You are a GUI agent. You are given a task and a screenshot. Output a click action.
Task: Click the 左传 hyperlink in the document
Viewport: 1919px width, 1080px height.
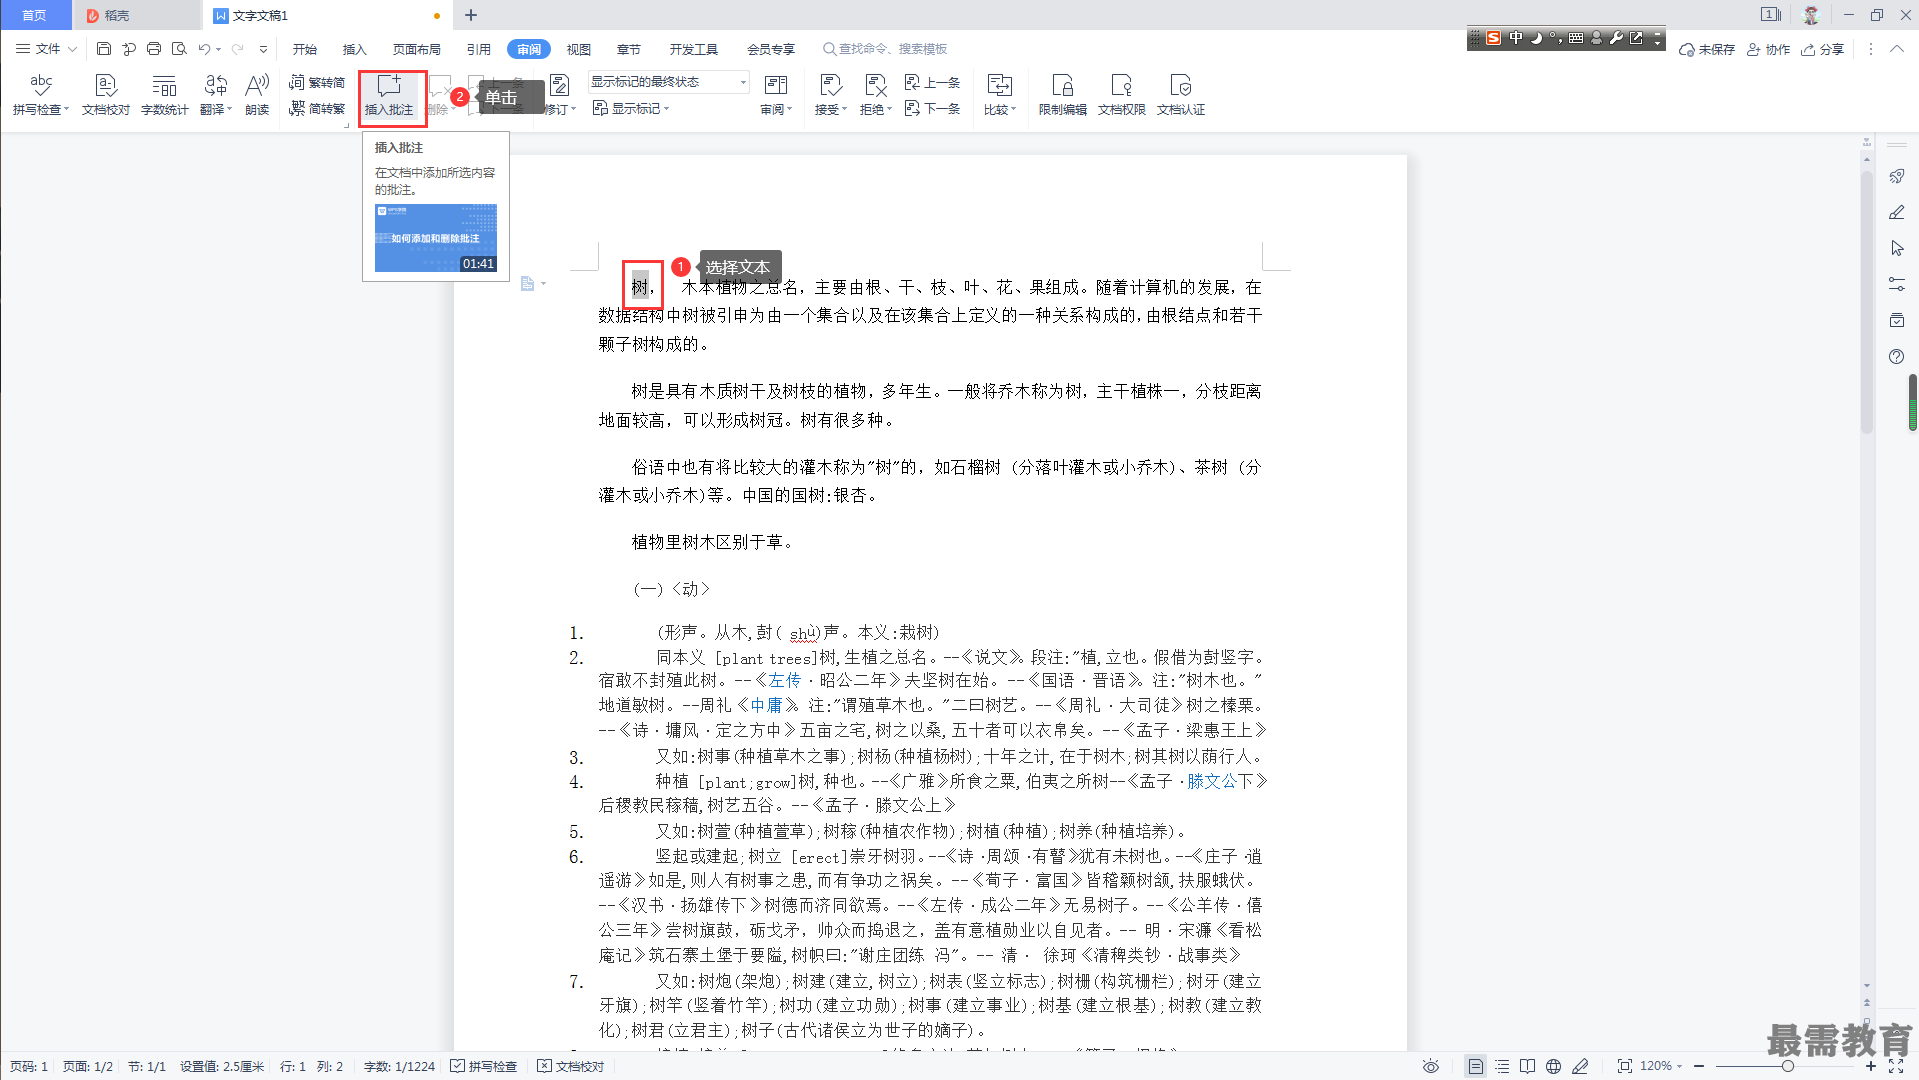click(x=785, y=681)
